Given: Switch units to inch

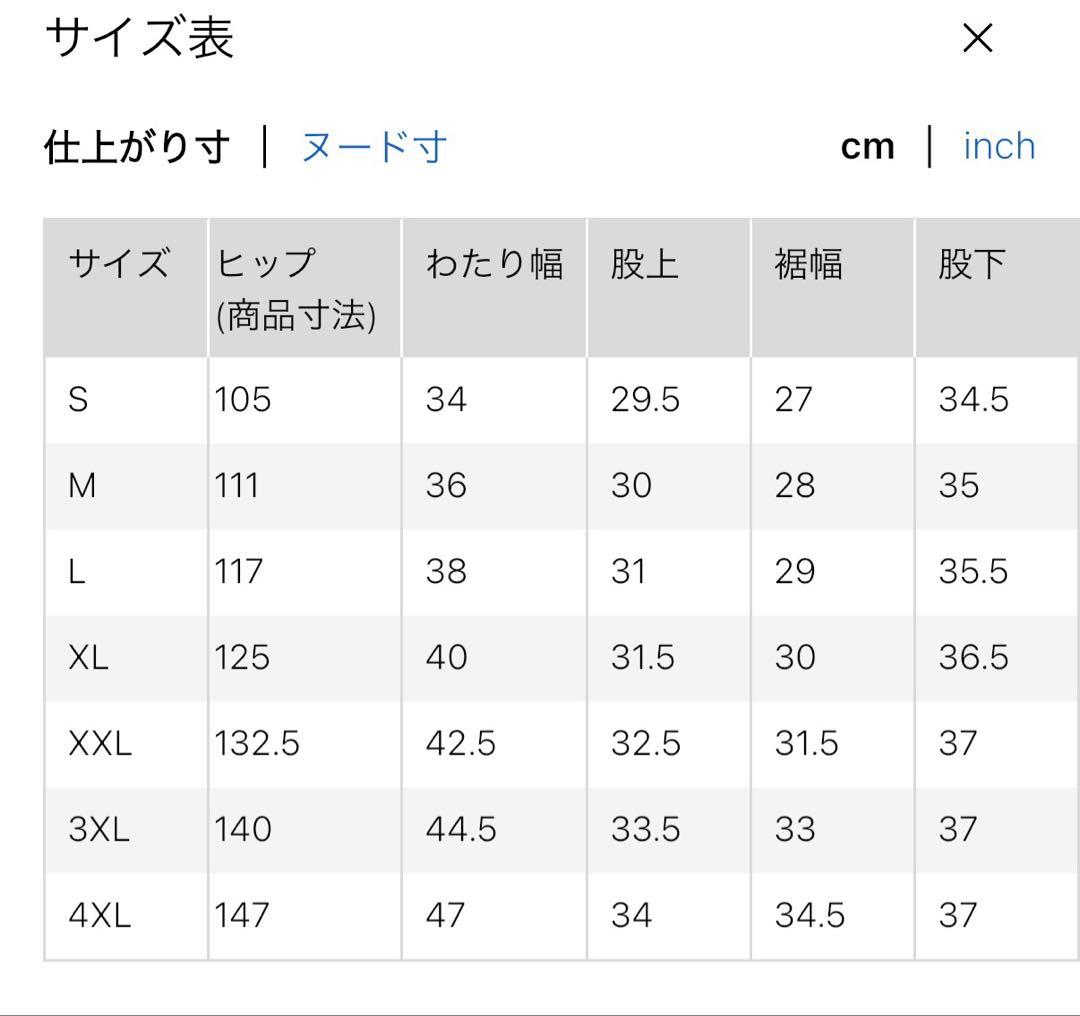Looking at the screenshot, I should pos(999,146).
